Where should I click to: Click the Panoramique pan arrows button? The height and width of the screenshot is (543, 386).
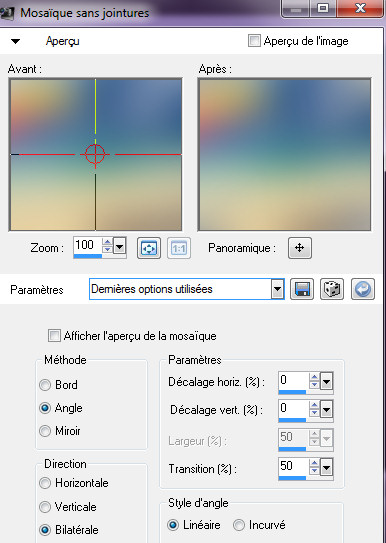click(x=300, y=248)
